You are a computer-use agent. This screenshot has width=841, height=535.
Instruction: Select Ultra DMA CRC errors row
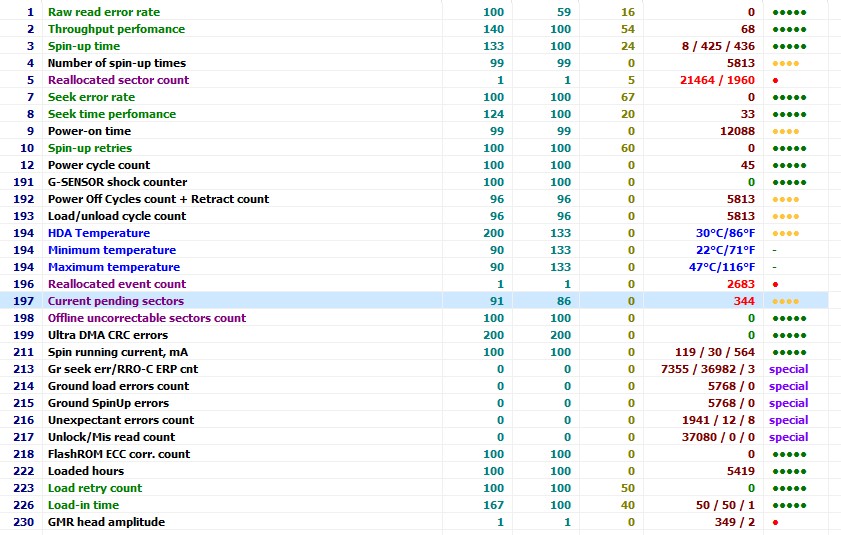point(414,335)
